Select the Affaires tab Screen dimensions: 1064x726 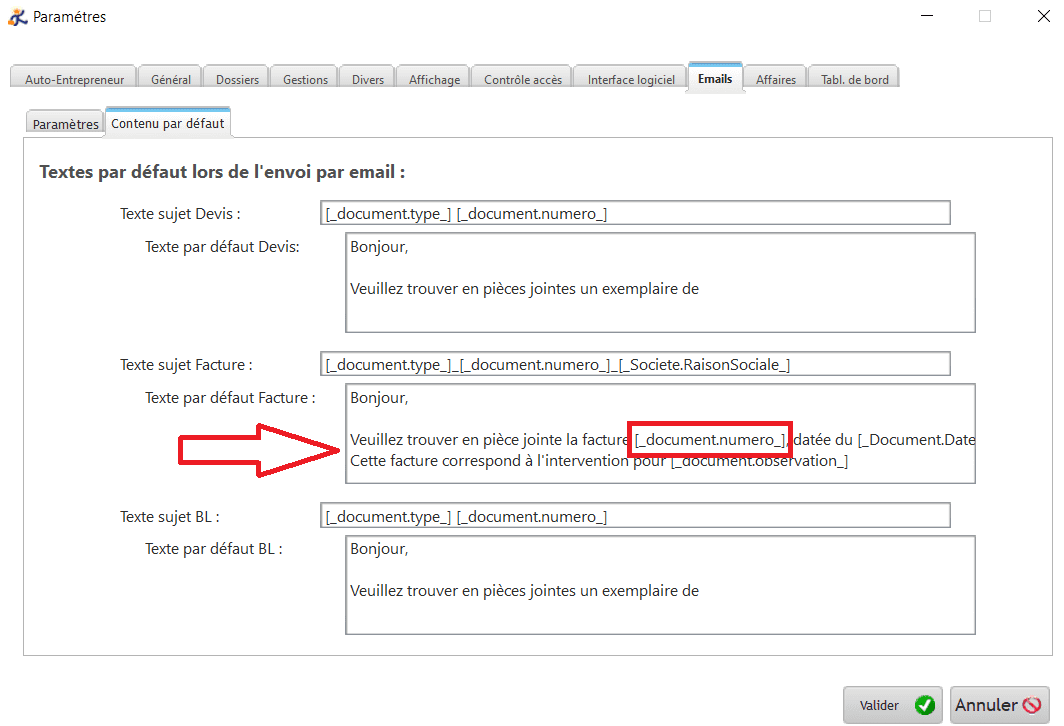[x=775, y=79]
